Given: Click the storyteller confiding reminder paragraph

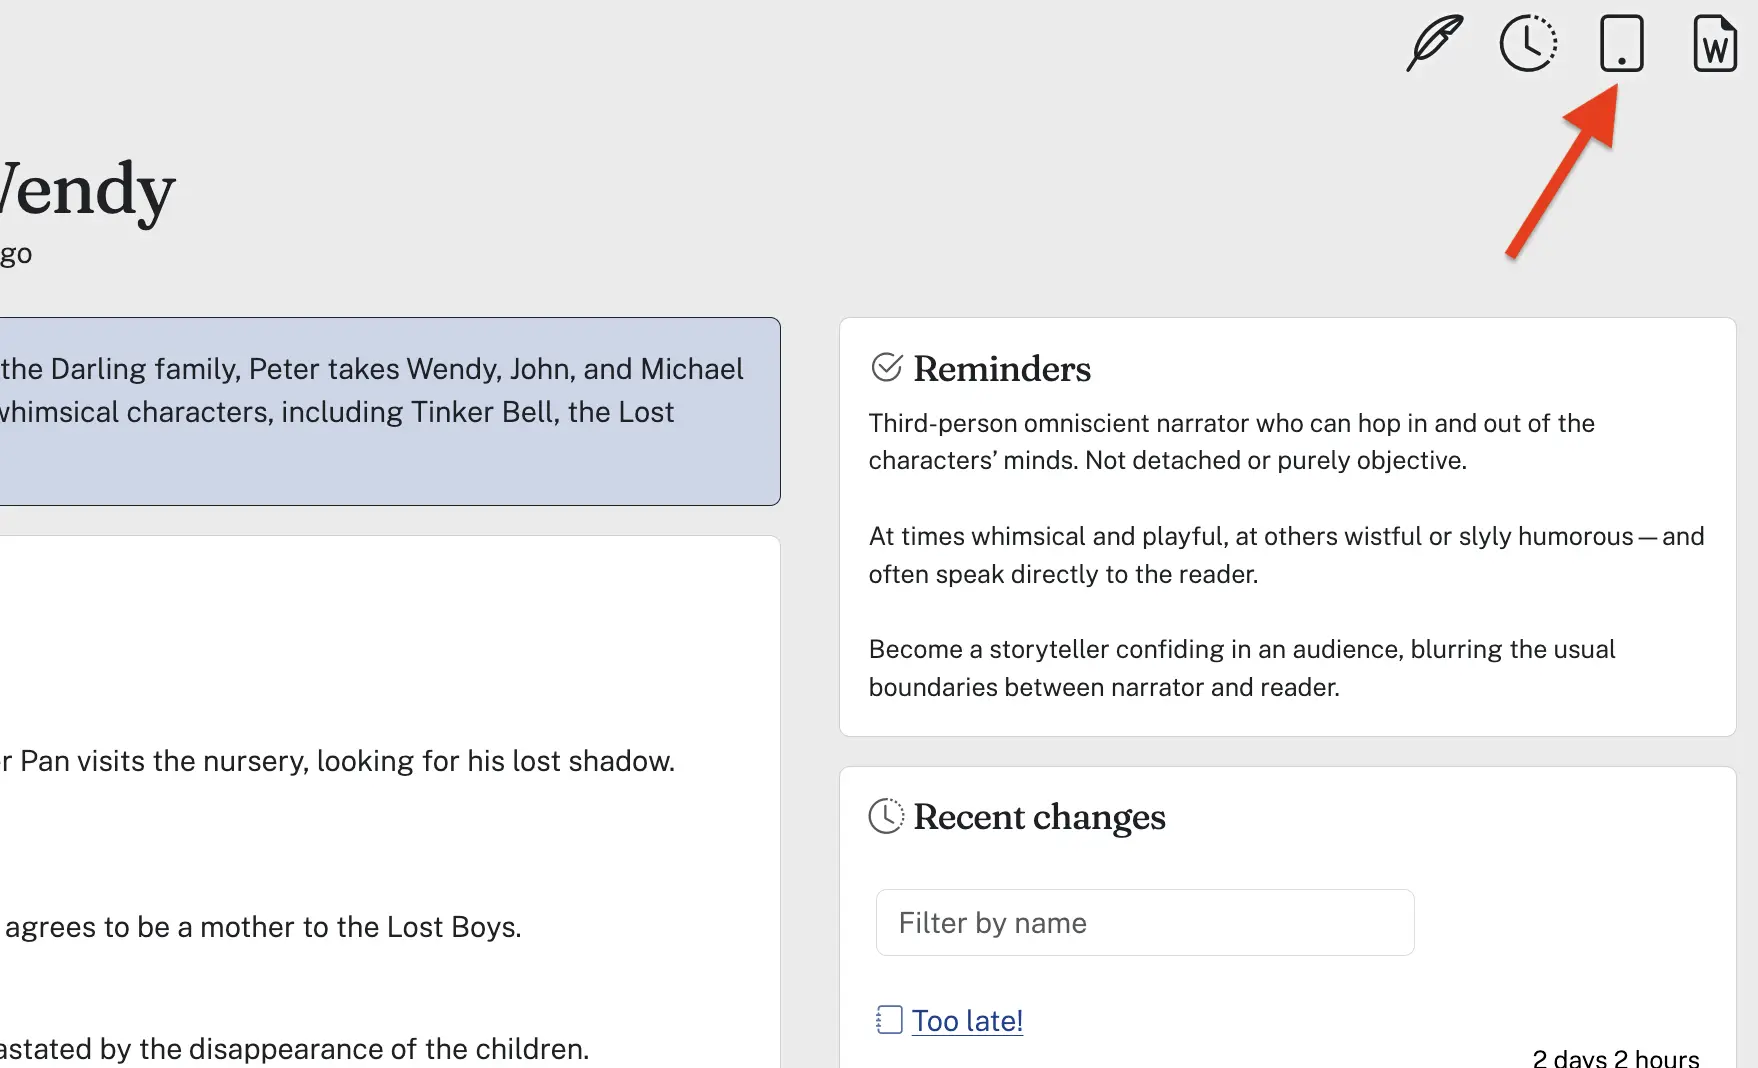Looking at the screenshot, I should tap(1241, 668).
